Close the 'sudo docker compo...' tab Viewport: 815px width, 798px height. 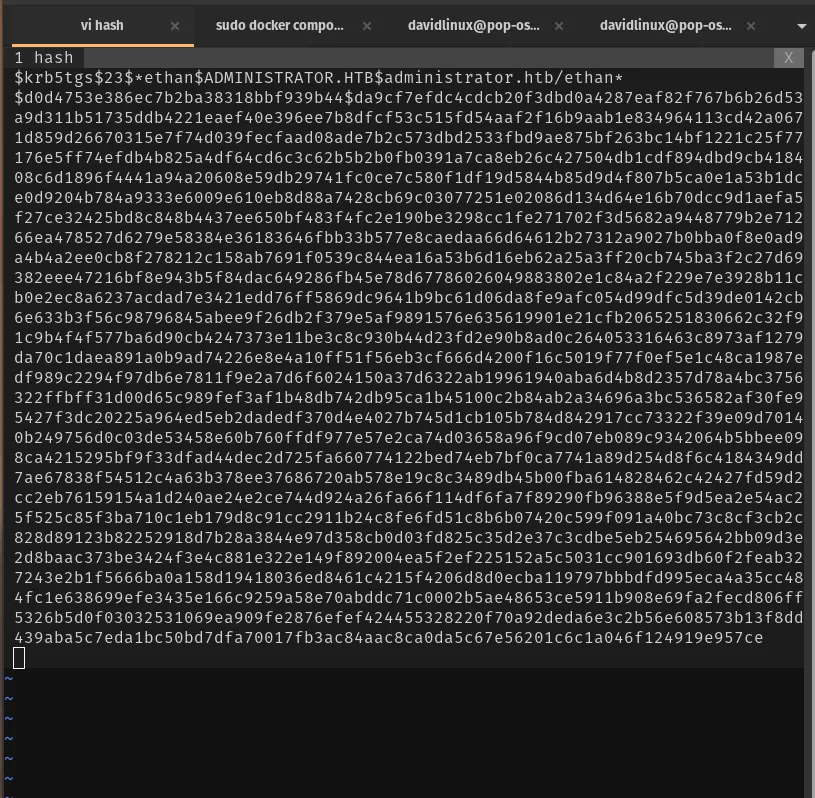coord(367,26)
